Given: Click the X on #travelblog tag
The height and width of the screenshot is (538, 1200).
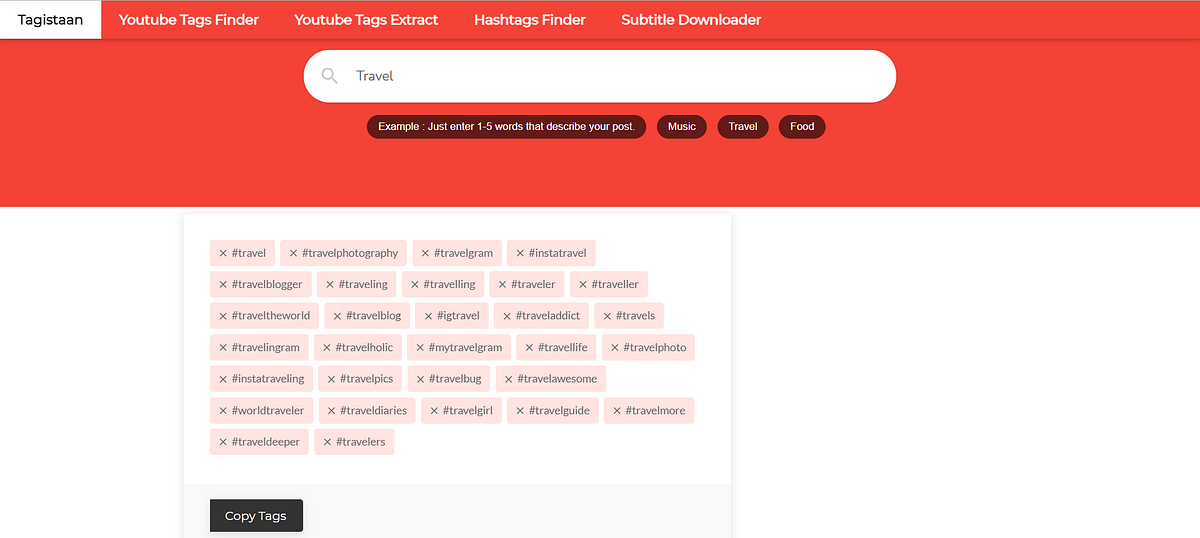Looking at the screenshot, I should tap(337, 316).
